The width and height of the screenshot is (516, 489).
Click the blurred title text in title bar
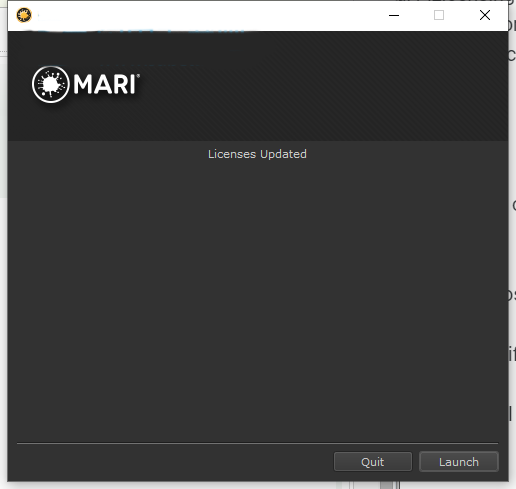pyautogui.click(x=47, y=16)
